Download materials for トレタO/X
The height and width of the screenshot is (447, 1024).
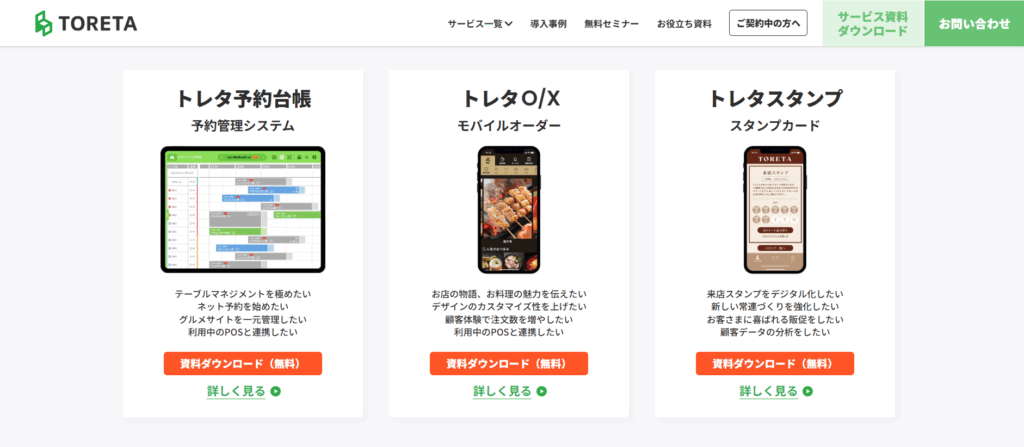click(x=509, y=363)
